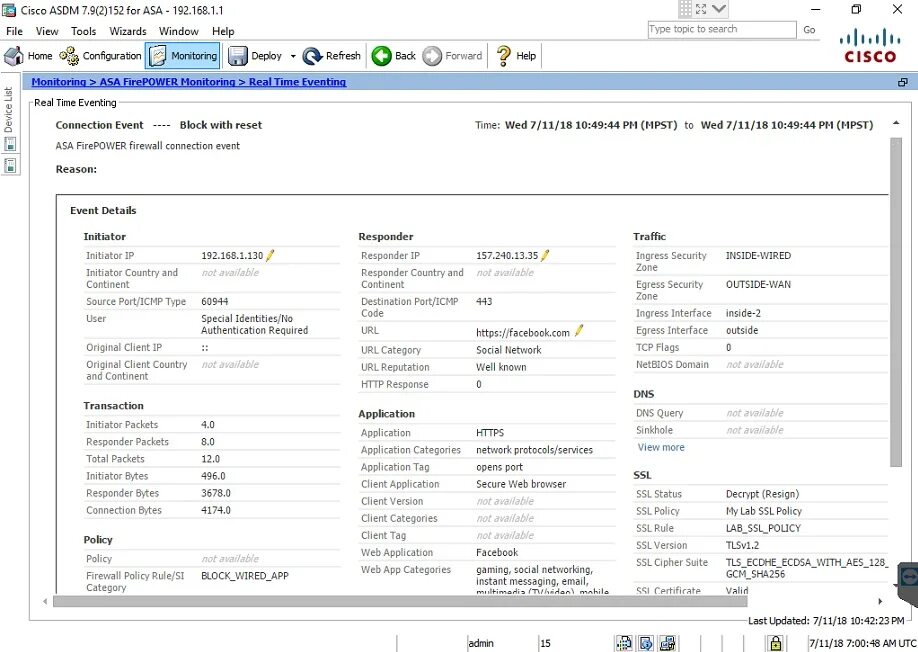The image size is (918, 652).
Task: Click the third status bar monitor icon
Action: (667, 643)
